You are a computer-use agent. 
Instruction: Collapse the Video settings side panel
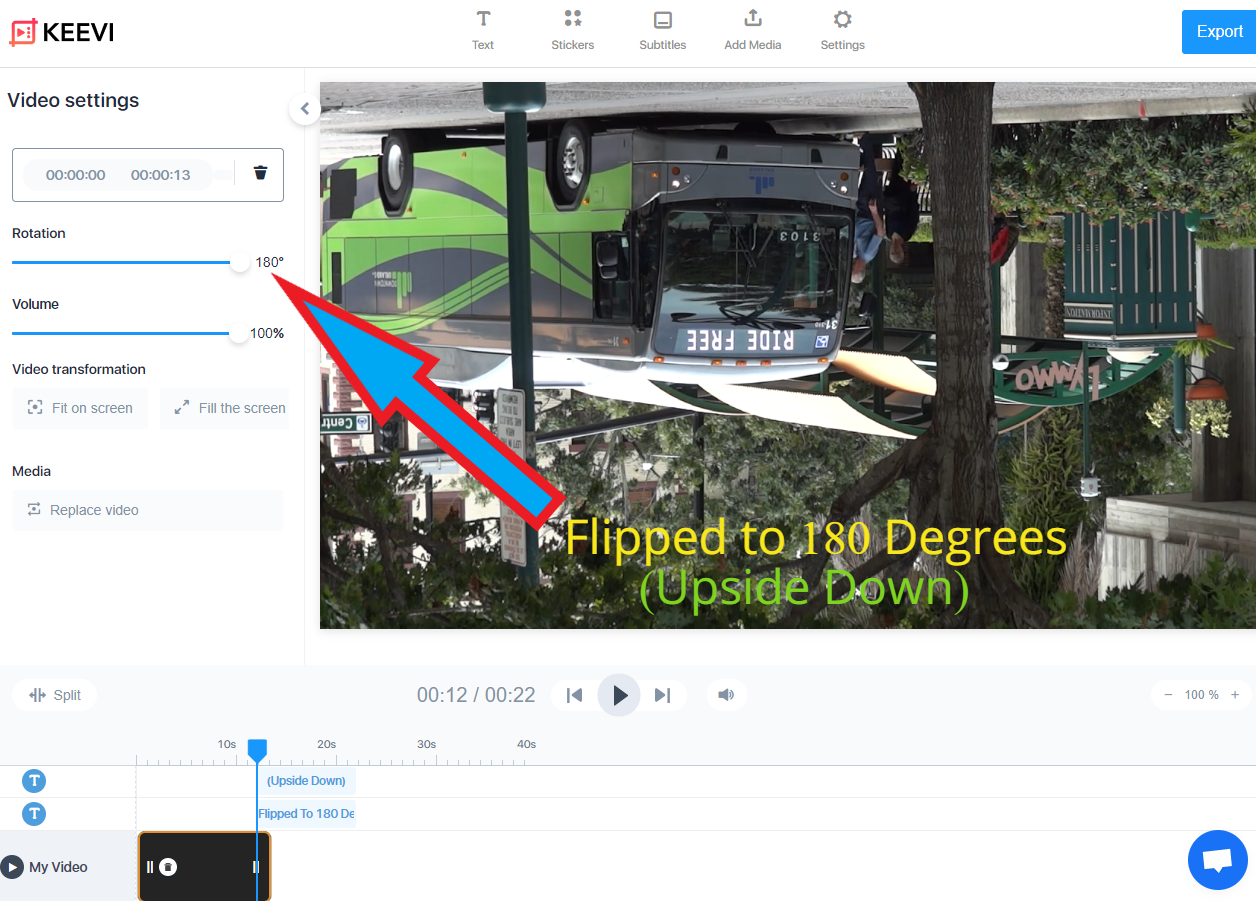coord(305,109)
